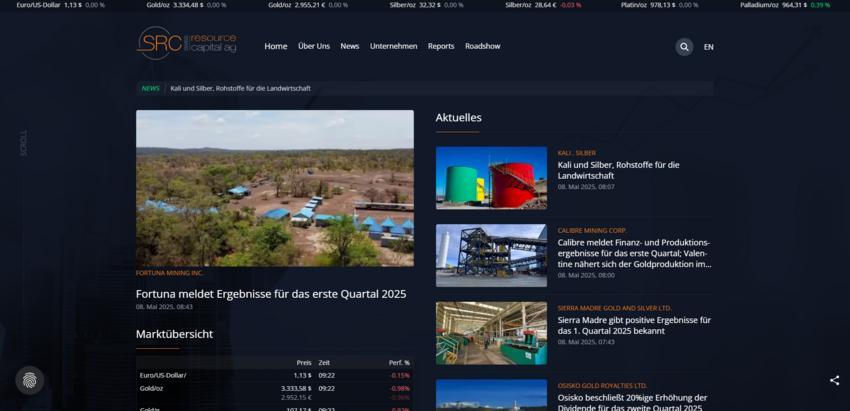Click timestamp 08. Mai 2025, 08:07
850x411 pixels.
[x=586, y=187]
